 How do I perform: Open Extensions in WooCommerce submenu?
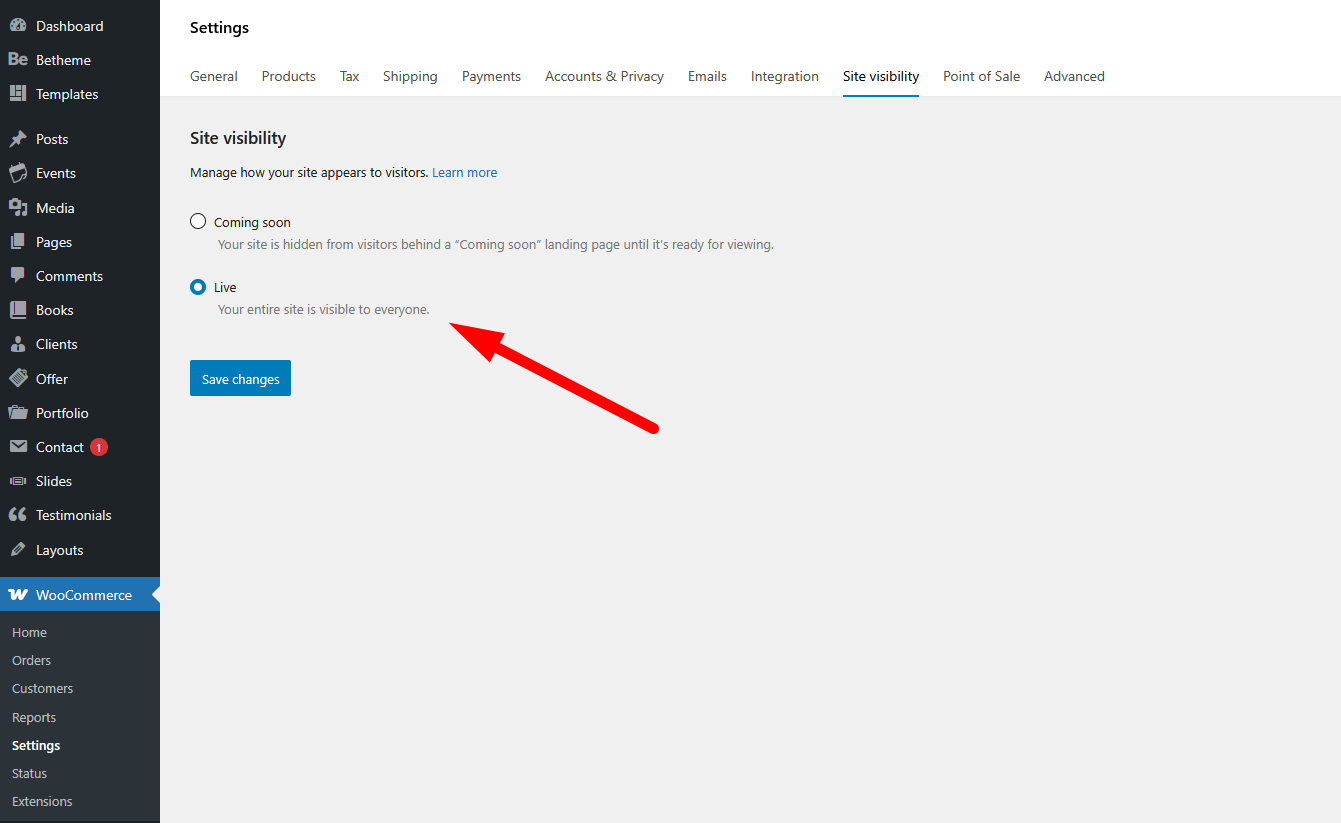(x=42, y=802)
